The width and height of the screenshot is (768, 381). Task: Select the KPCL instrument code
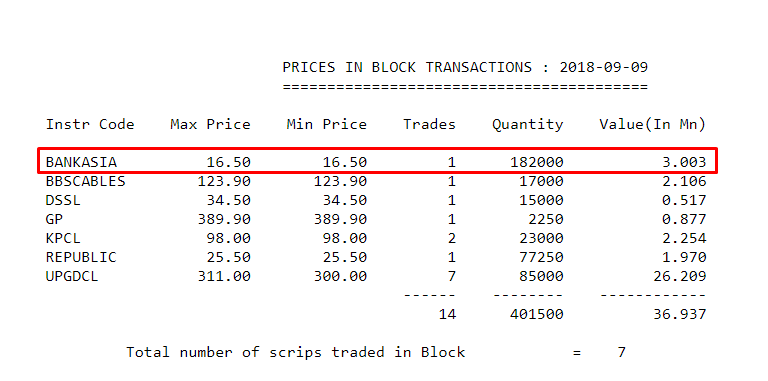63,238
